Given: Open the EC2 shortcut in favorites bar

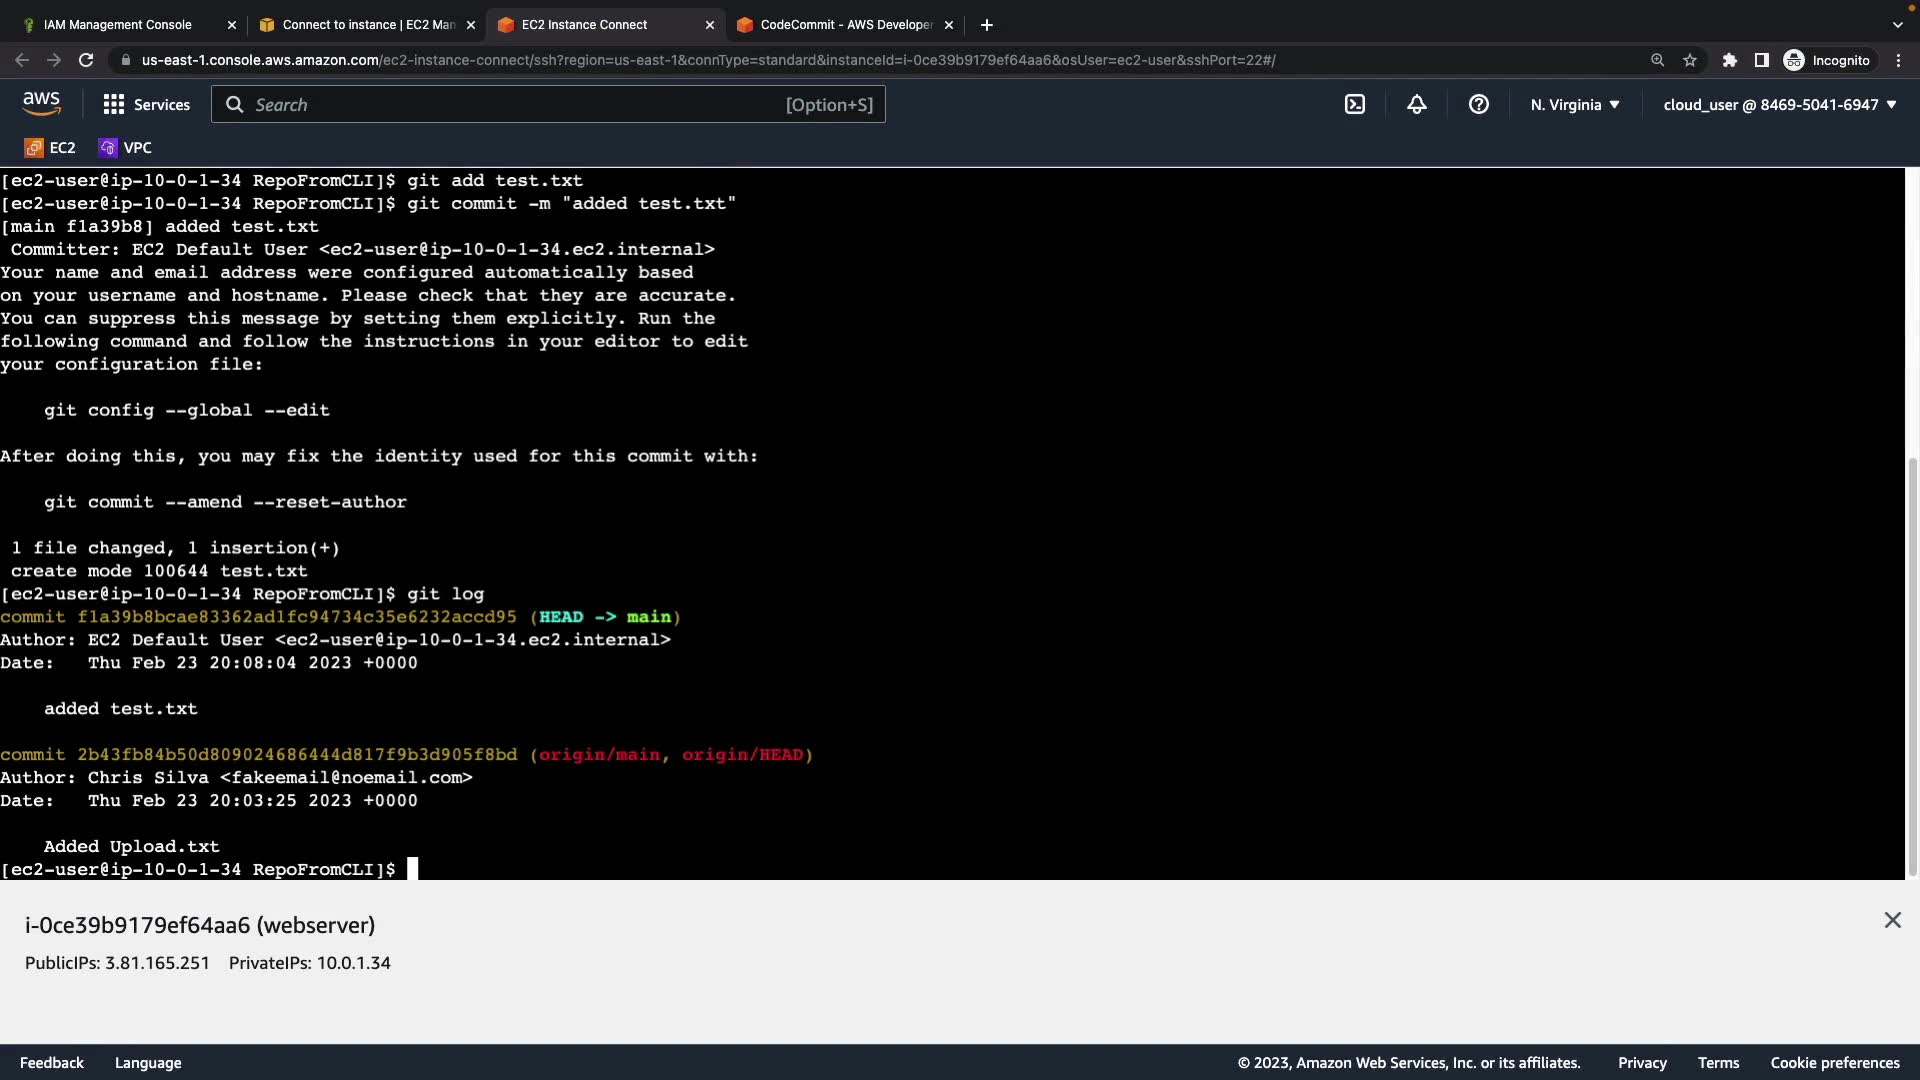Looking at the screenshot, I should (x=50, y=147).
